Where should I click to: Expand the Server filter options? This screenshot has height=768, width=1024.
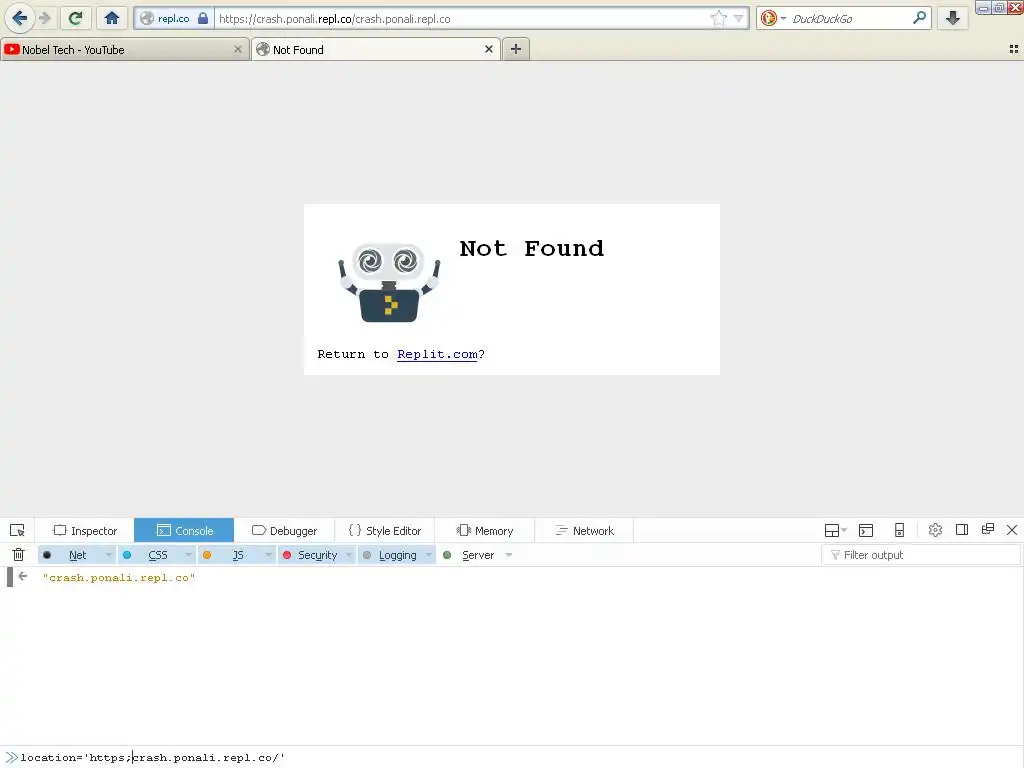(509, 555)
